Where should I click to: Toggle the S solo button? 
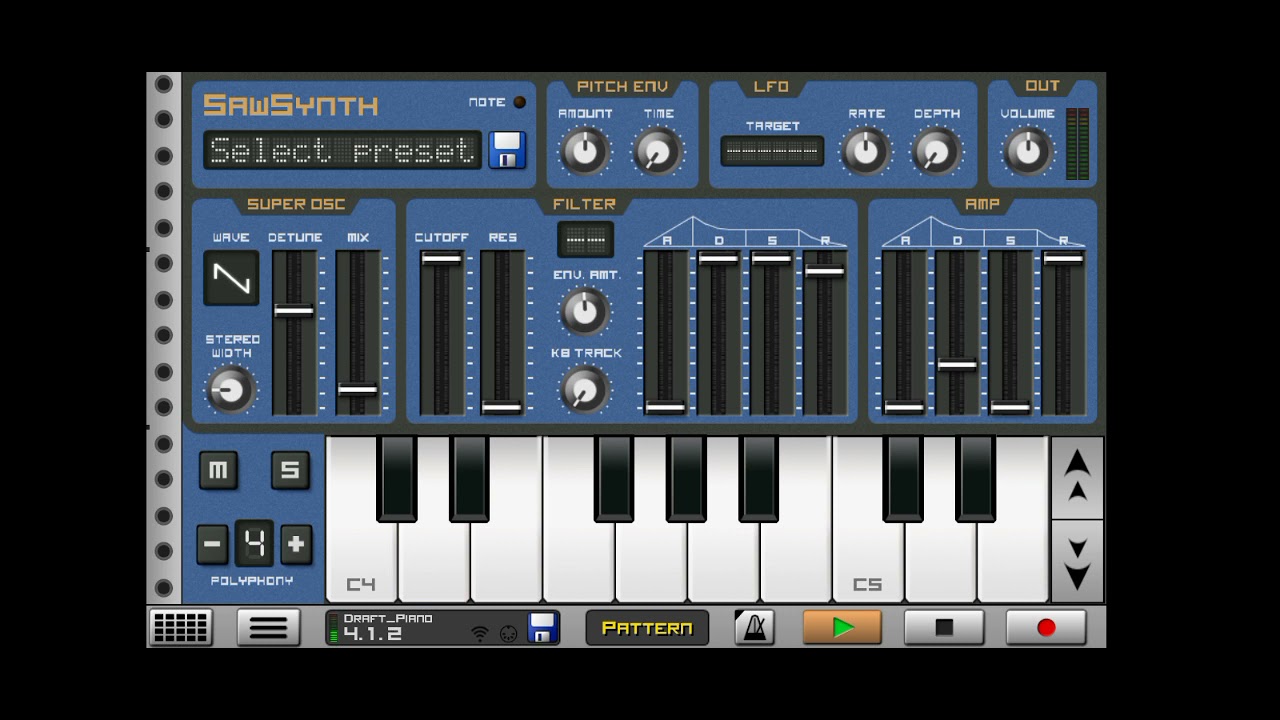[x=290, y=470]
